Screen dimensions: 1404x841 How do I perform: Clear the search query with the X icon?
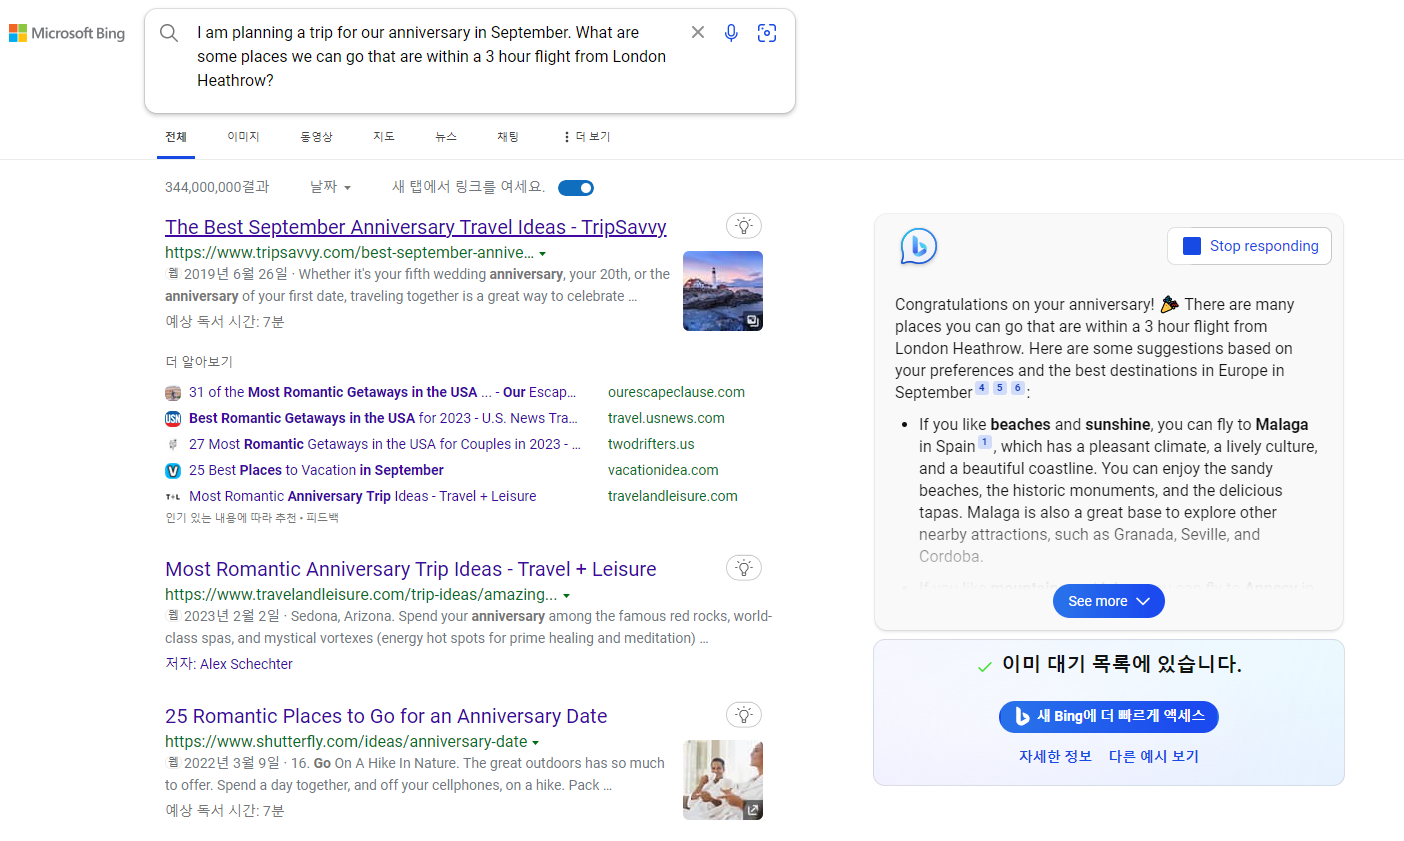pos(698,32)
